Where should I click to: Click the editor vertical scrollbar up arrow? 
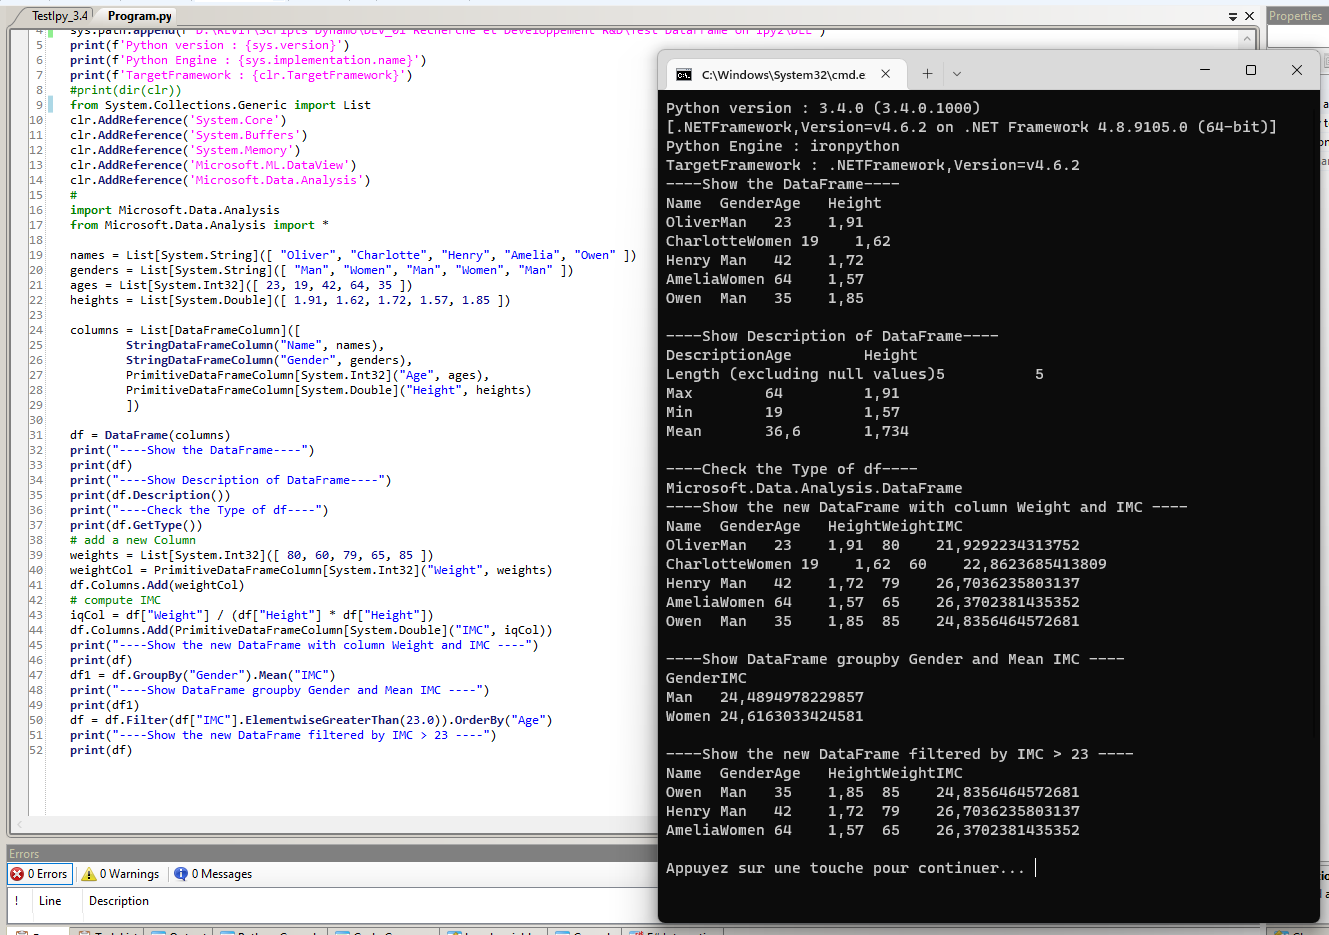pyautogui.click(x=1247, y=39)
